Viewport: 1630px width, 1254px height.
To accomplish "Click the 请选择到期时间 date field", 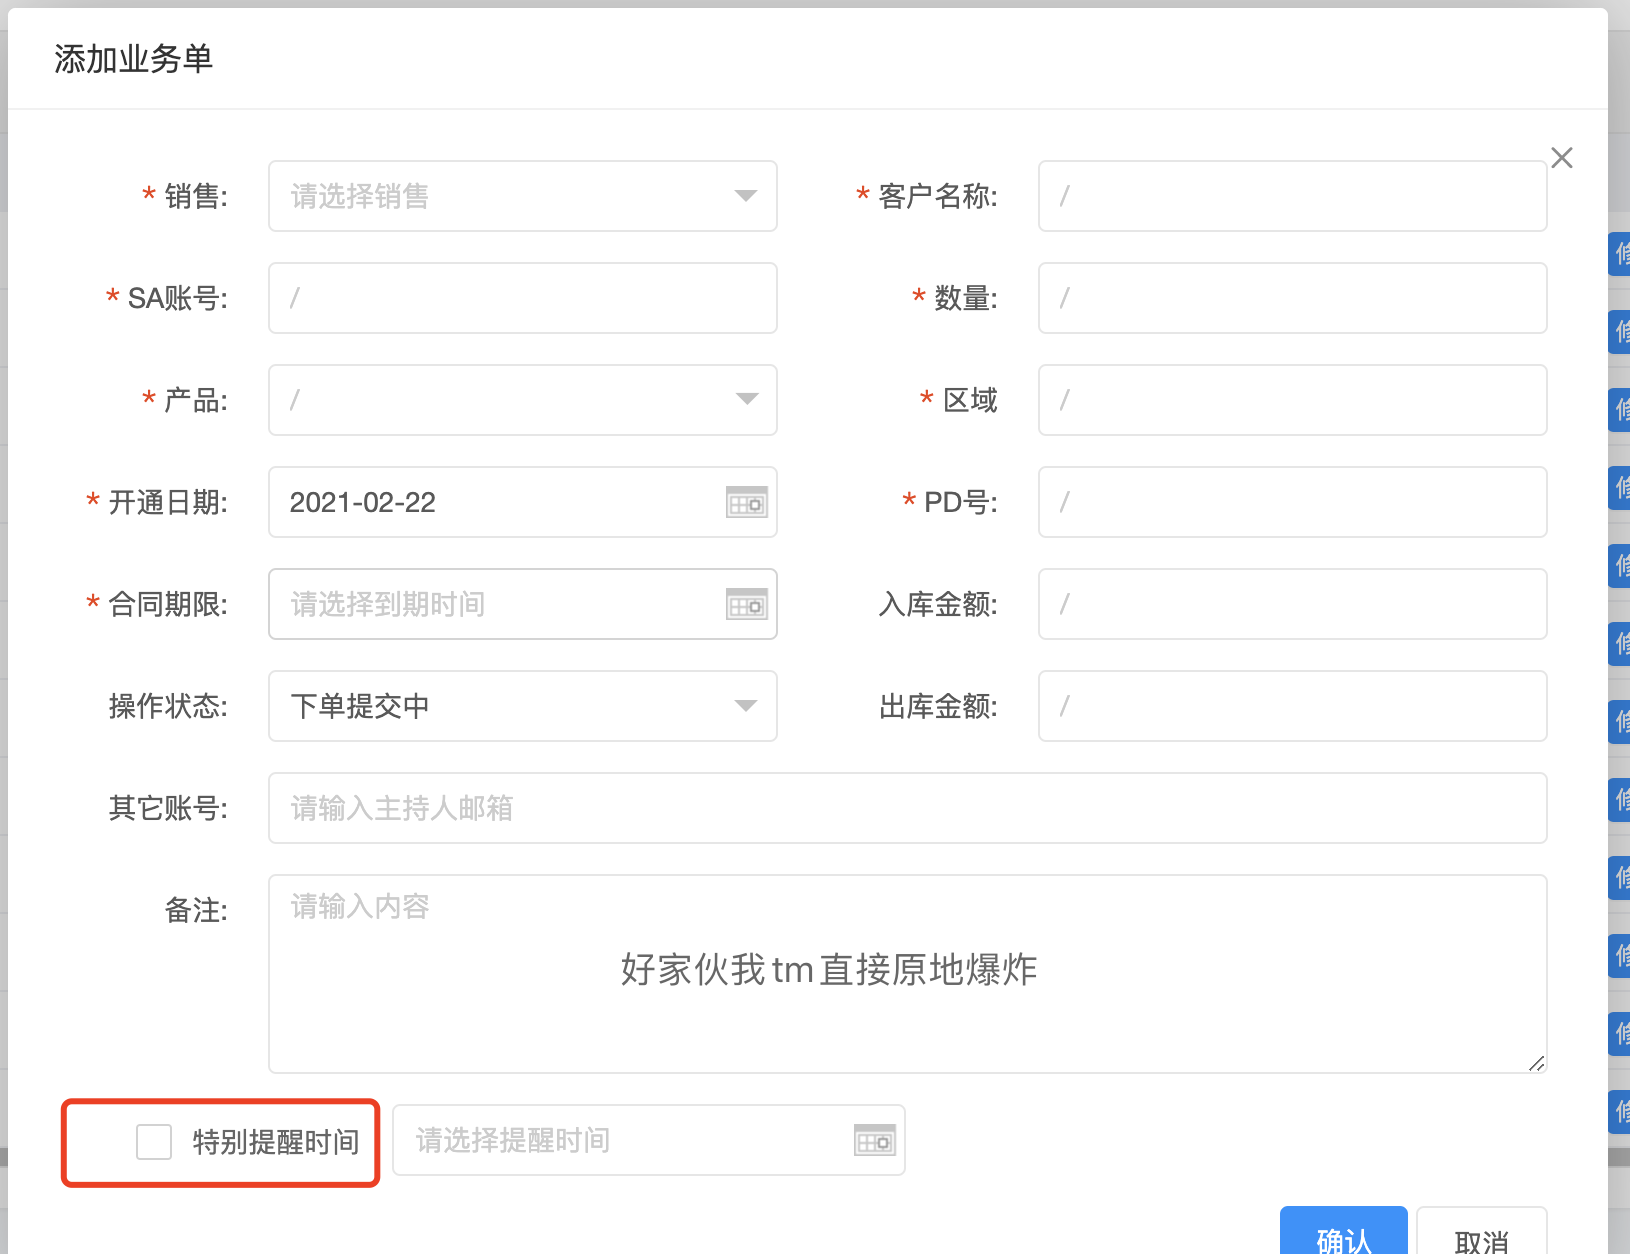I will coord(523,604).
